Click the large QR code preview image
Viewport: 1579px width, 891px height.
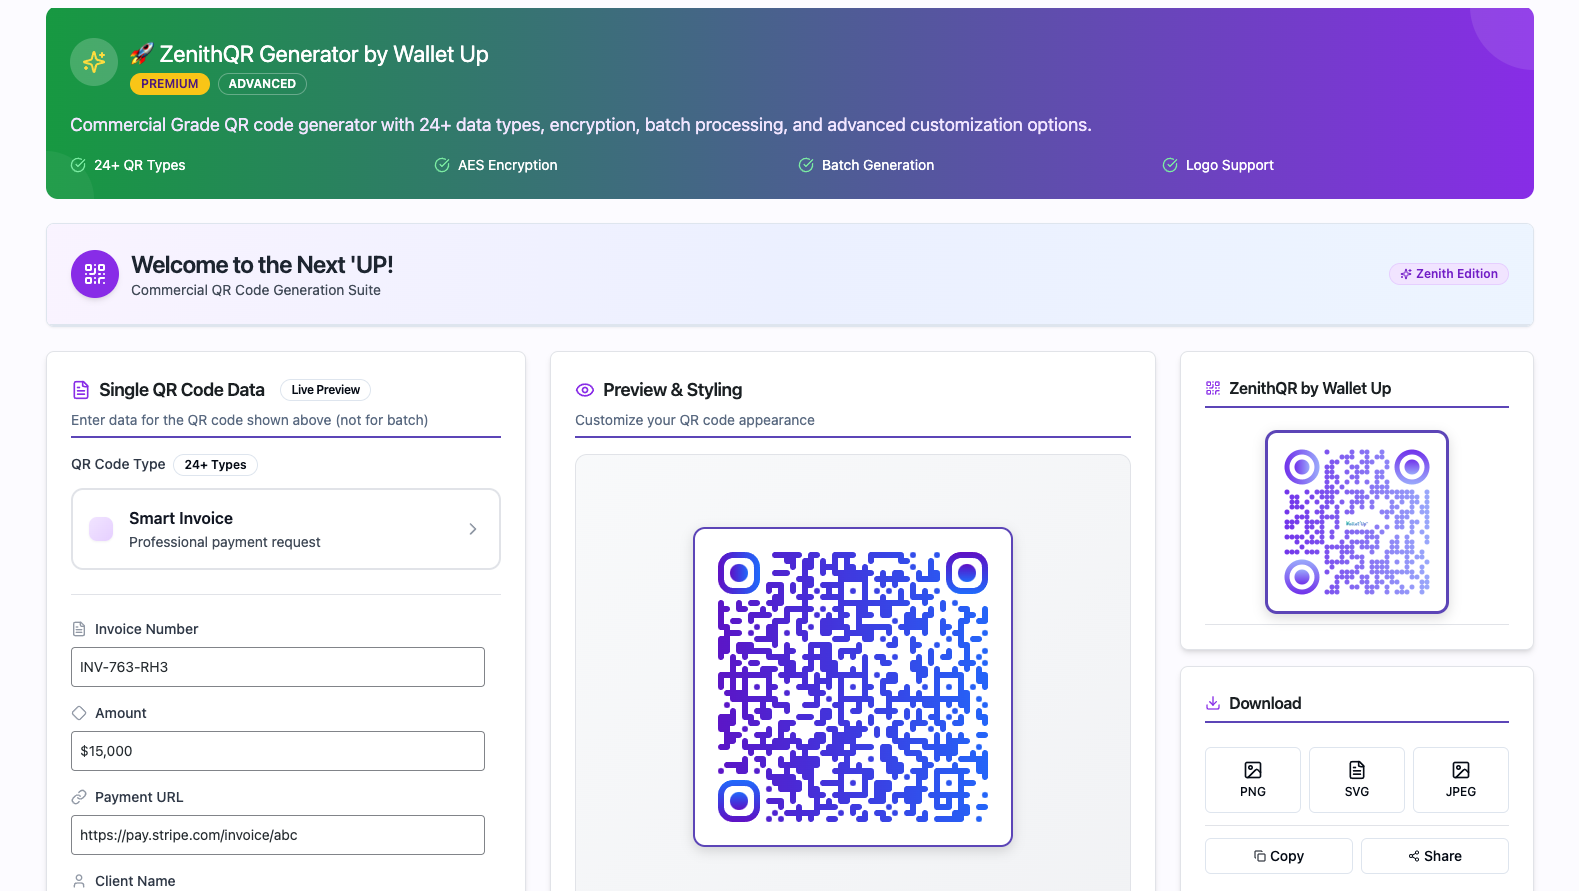pos(853,687)
